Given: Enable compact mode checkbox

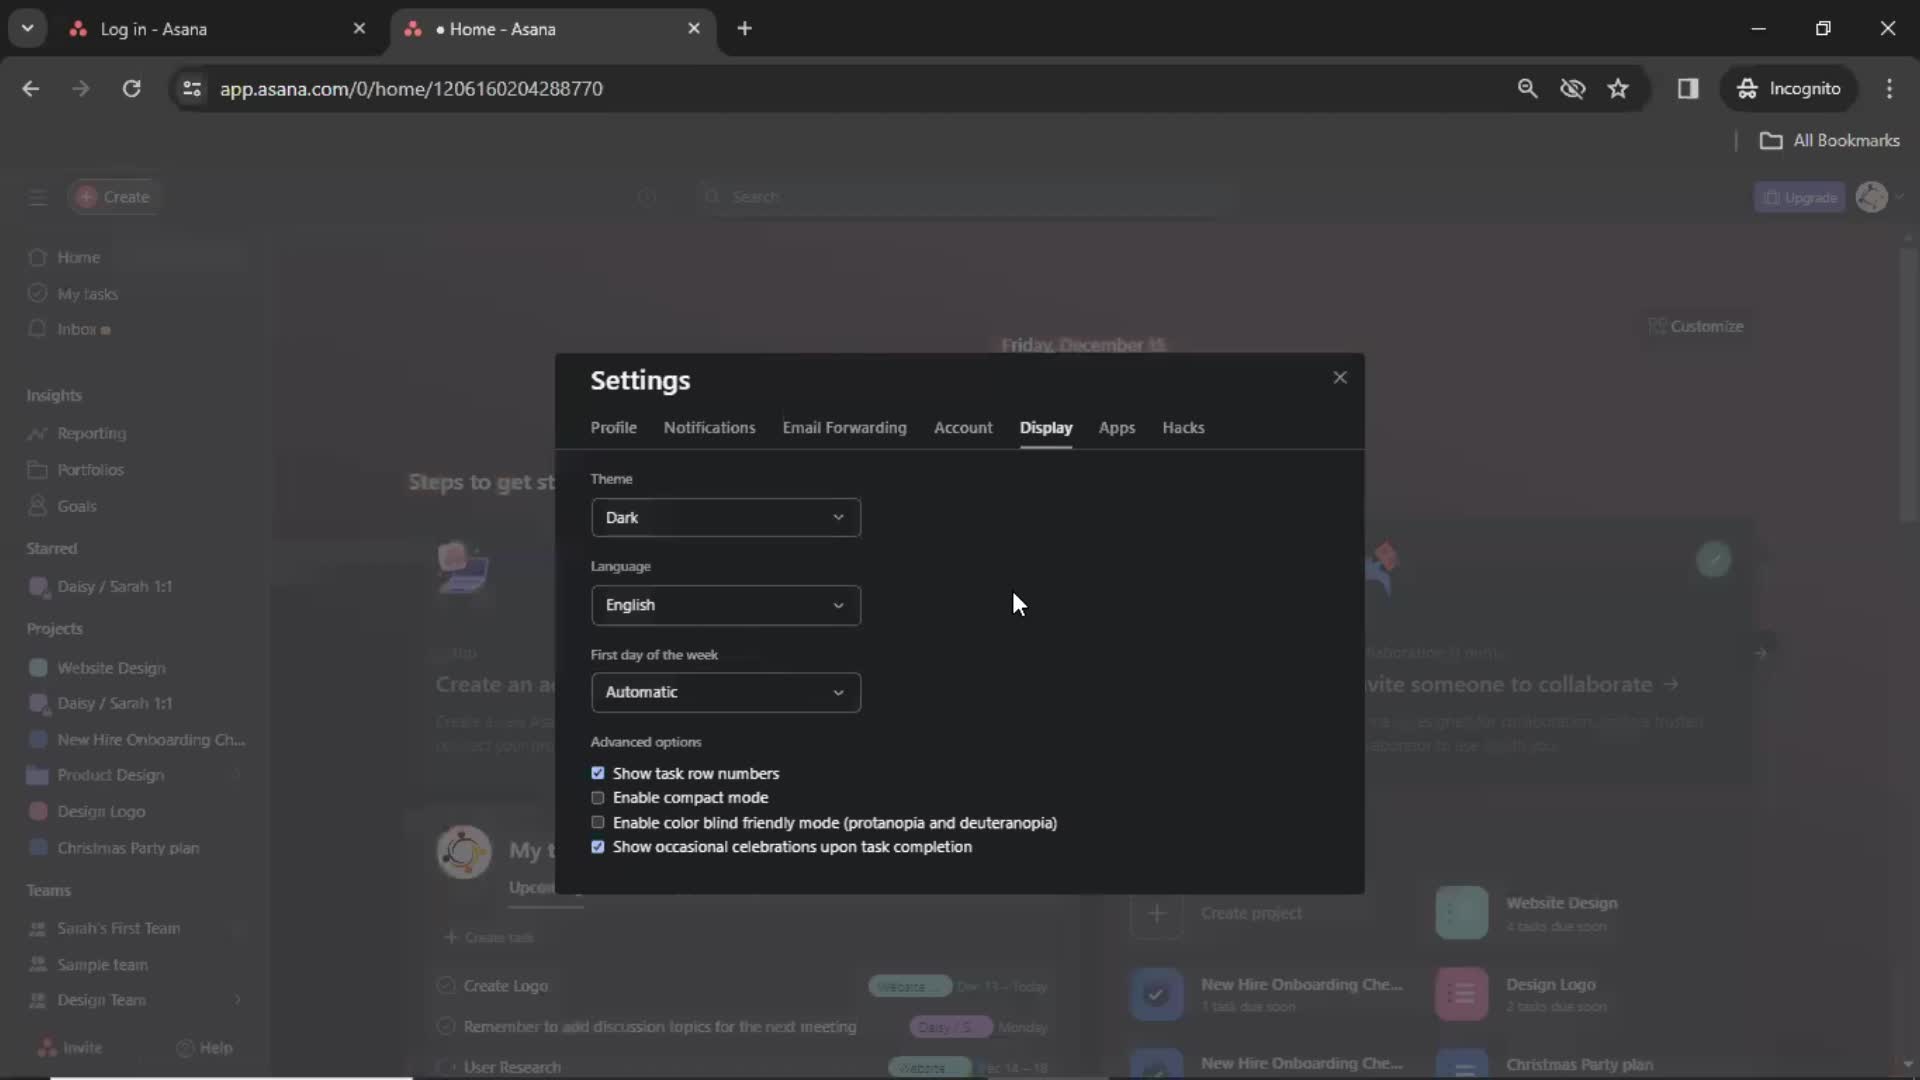Looking at the screenshot, I should click(598, 797).
